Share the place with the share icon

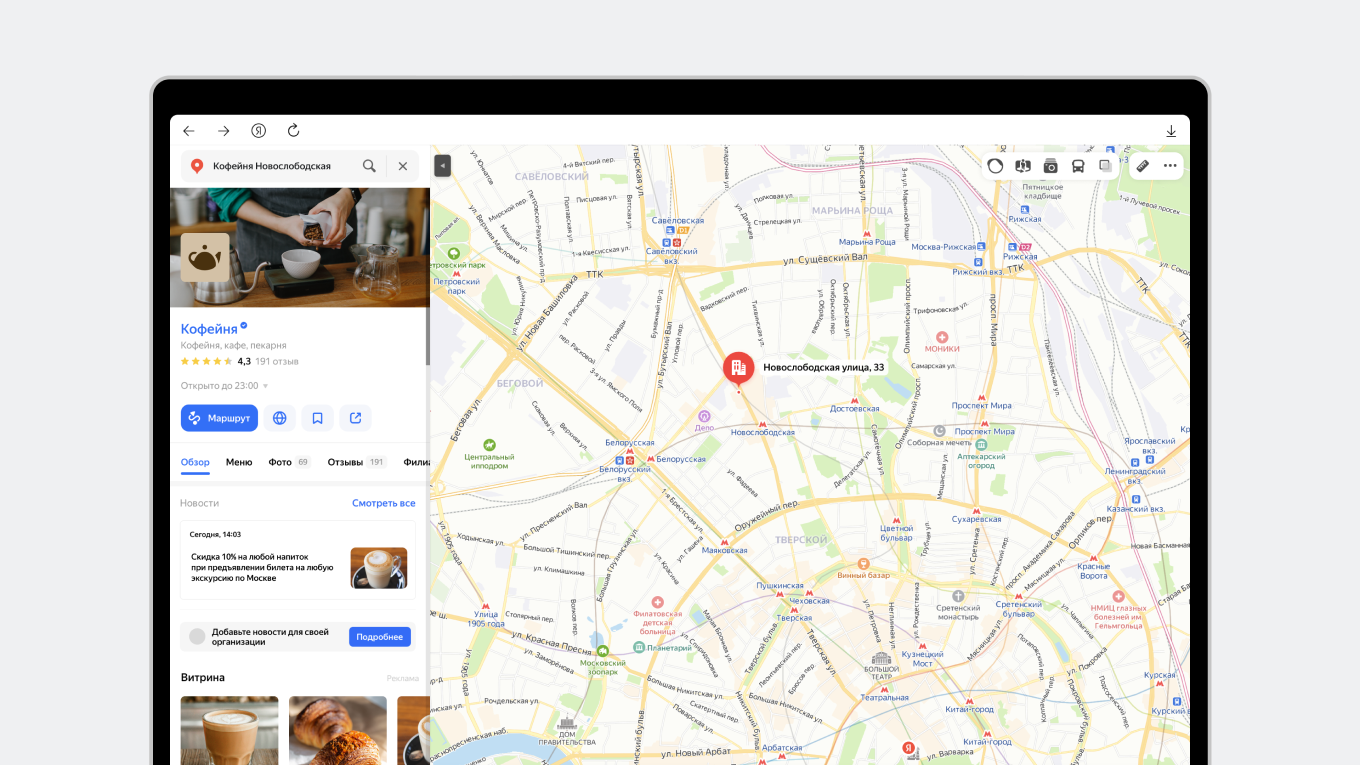coord(356,418)
